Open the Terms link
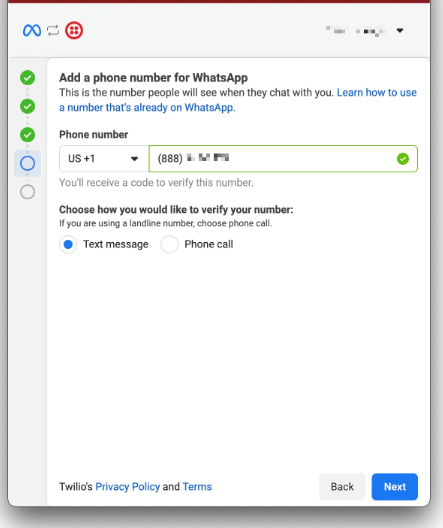 (197, 487)
